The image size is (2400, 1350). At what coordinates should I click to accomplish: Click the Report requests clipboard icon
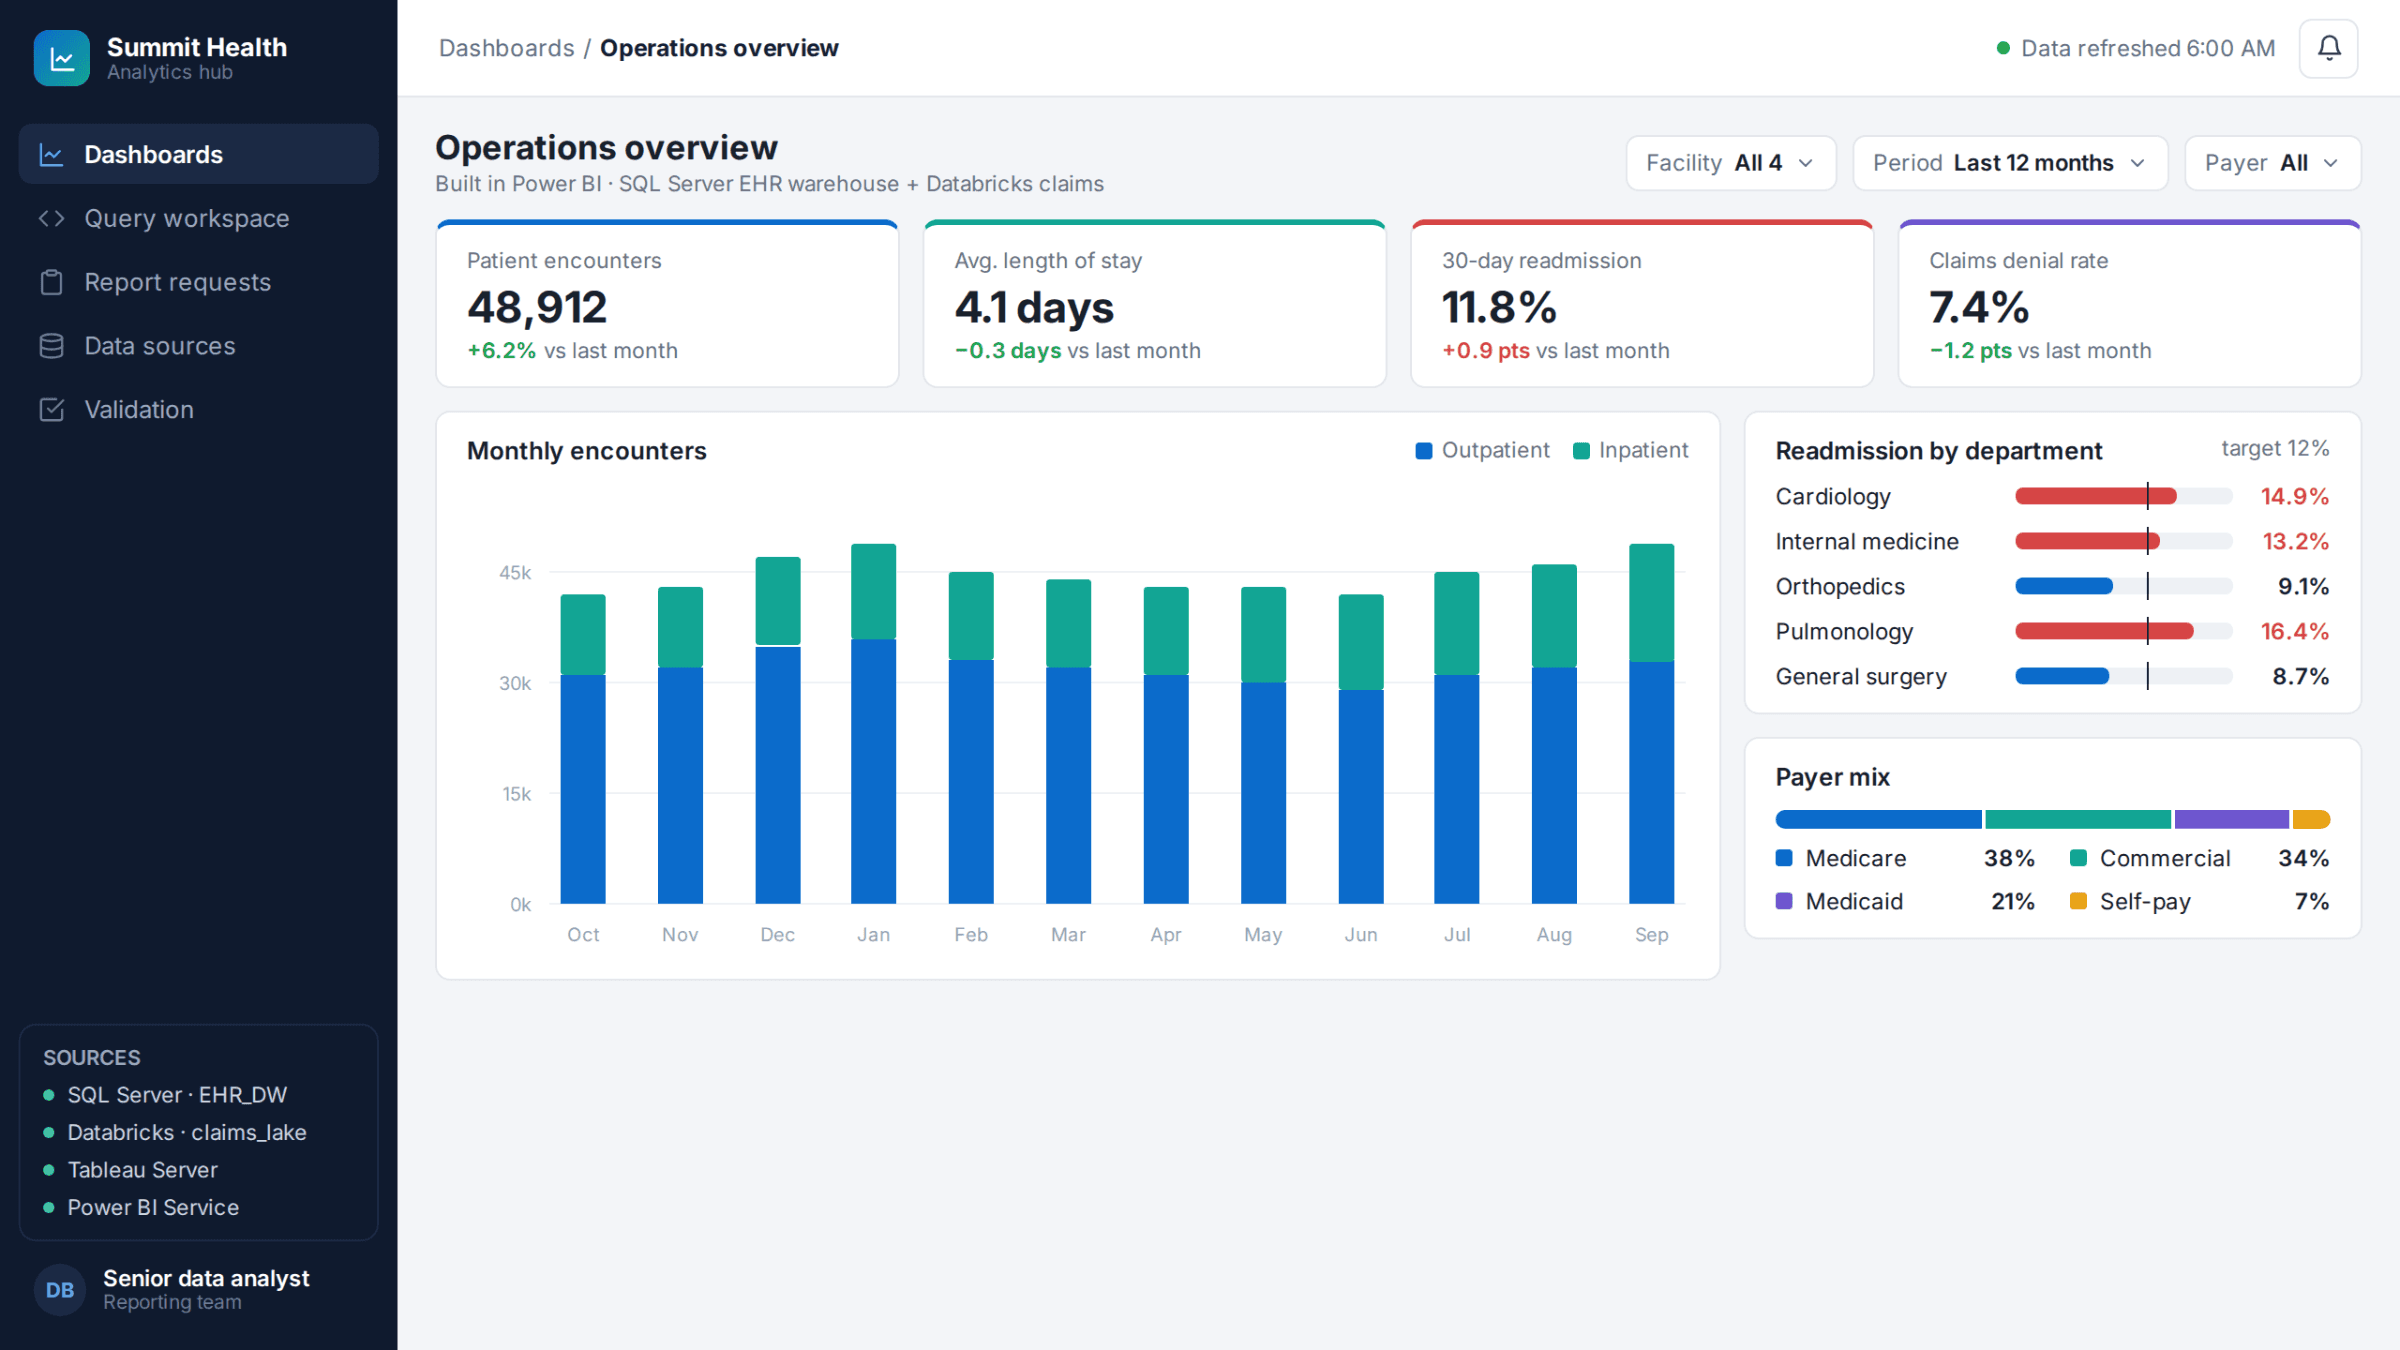coord(51,282)
